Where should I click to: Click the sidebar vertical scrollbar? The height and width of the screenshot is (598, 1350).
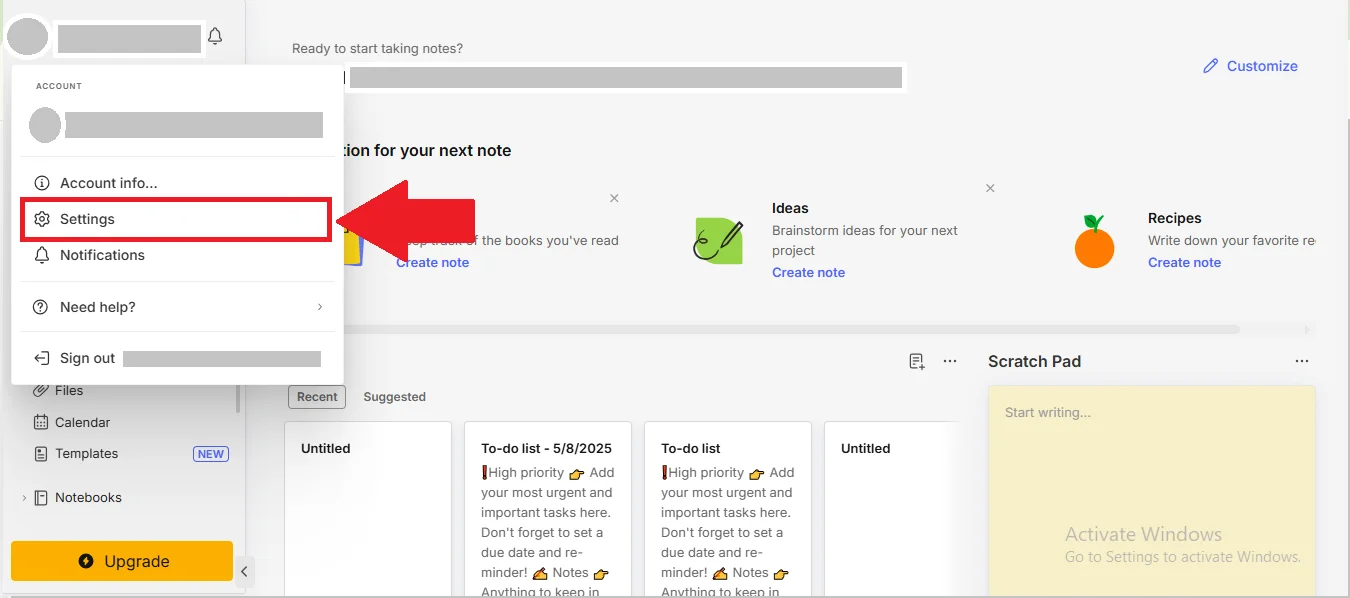point(238,398)
